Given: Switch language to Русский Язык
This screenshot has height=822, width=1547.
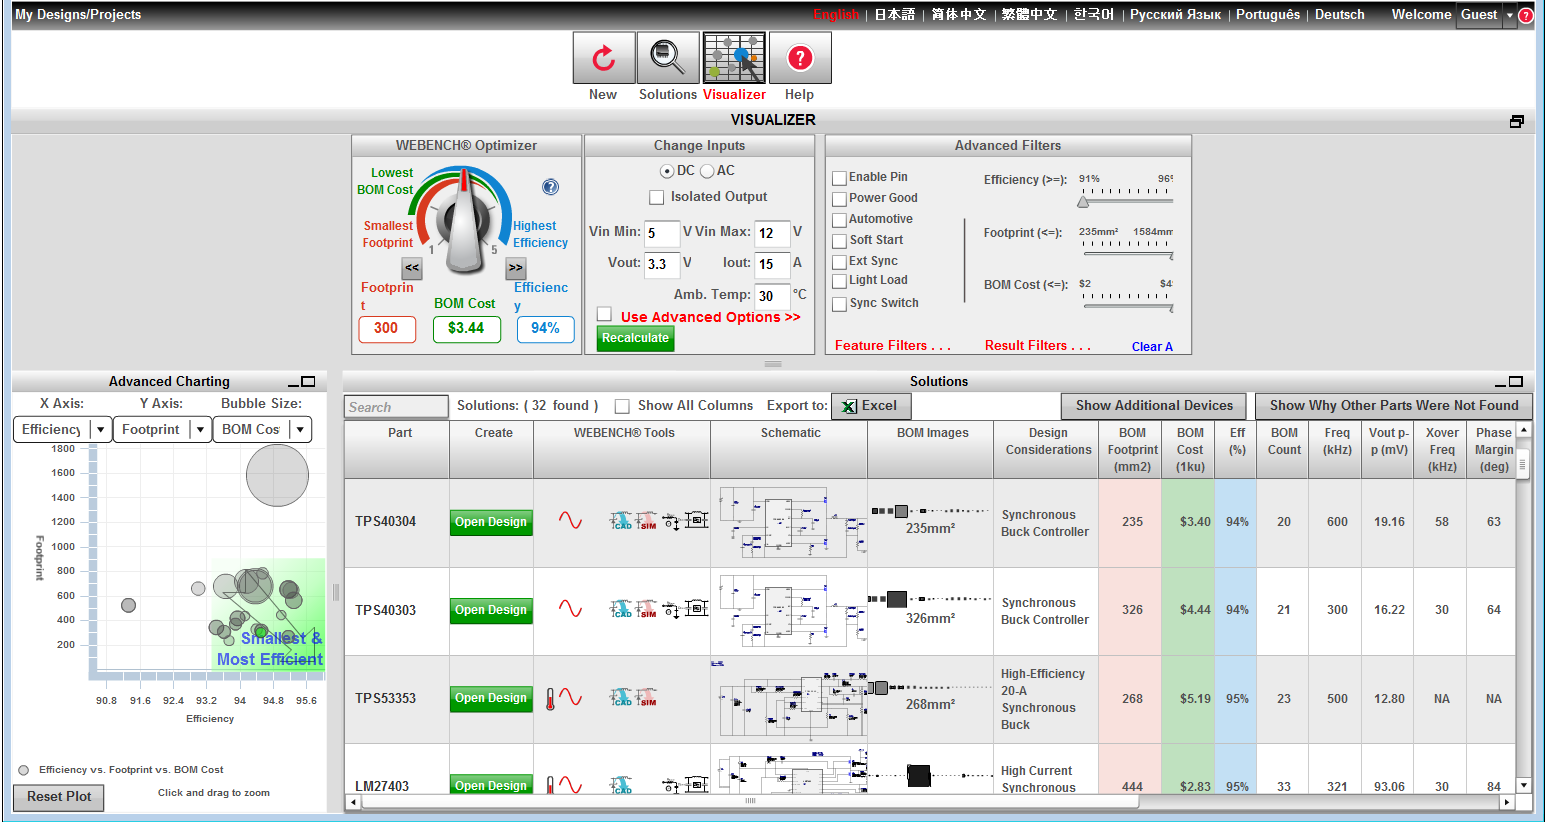Looking at the screenshot, I should click(1175, 15).
